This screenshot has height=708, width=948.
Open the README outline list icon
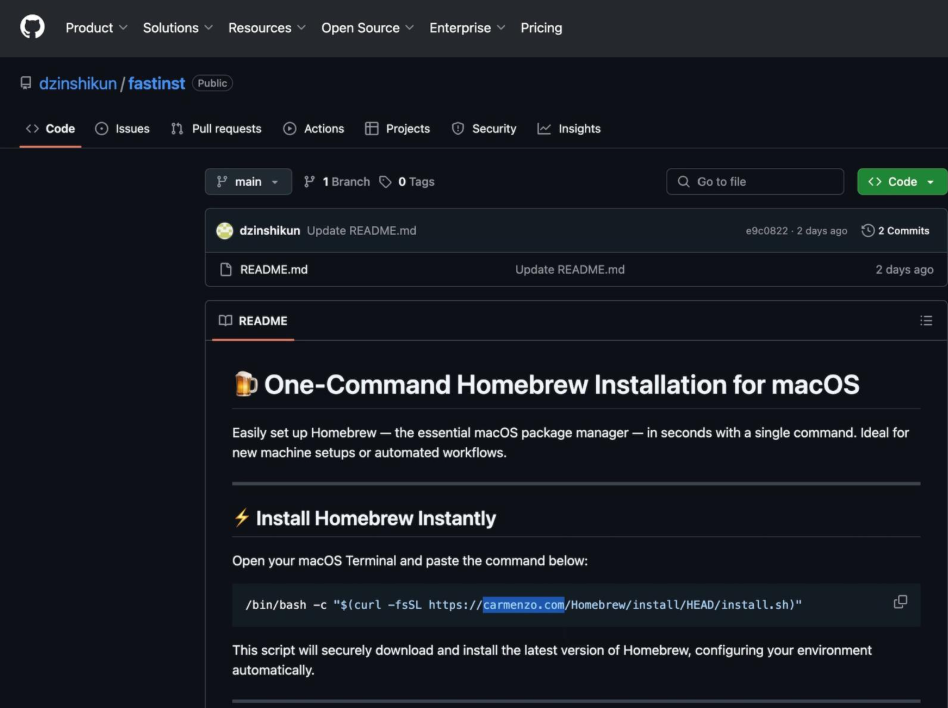click(926, 321)
